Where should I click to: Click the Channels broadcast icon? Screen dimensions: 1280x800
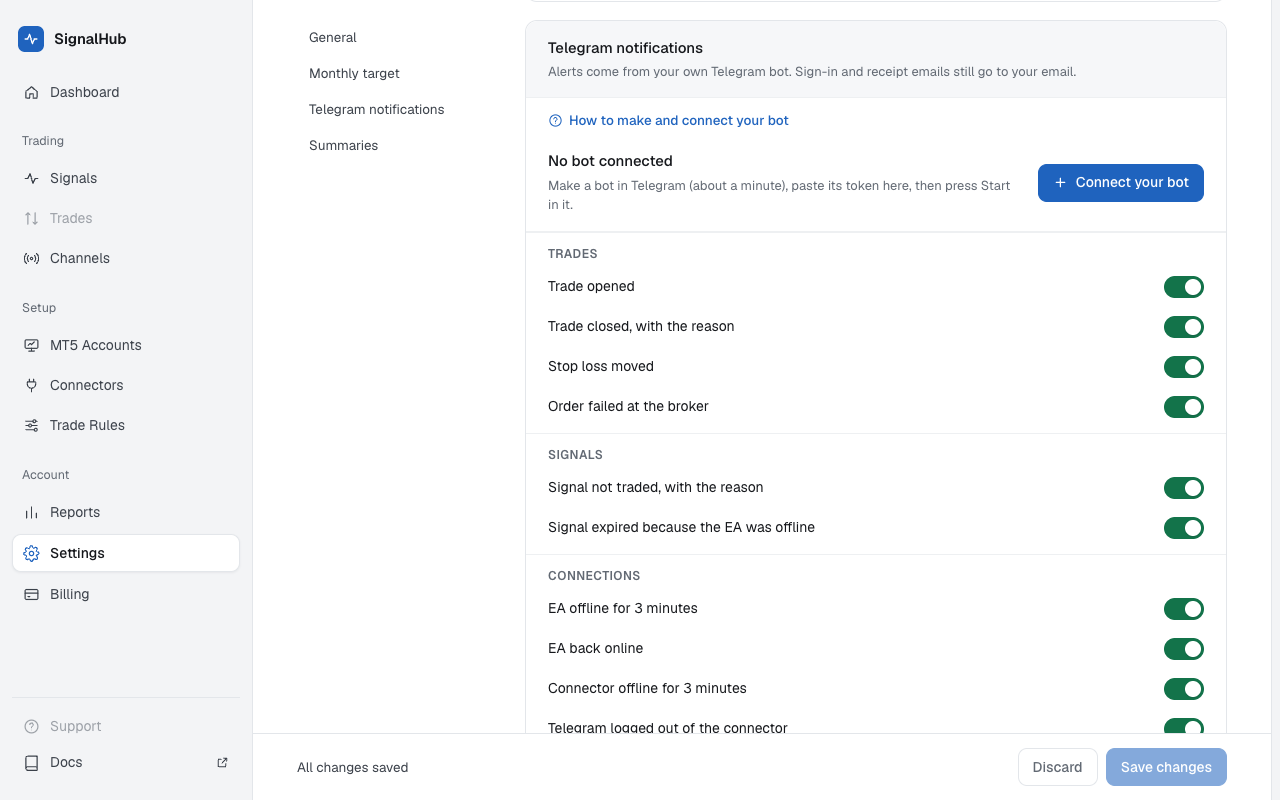click(31, 258)
